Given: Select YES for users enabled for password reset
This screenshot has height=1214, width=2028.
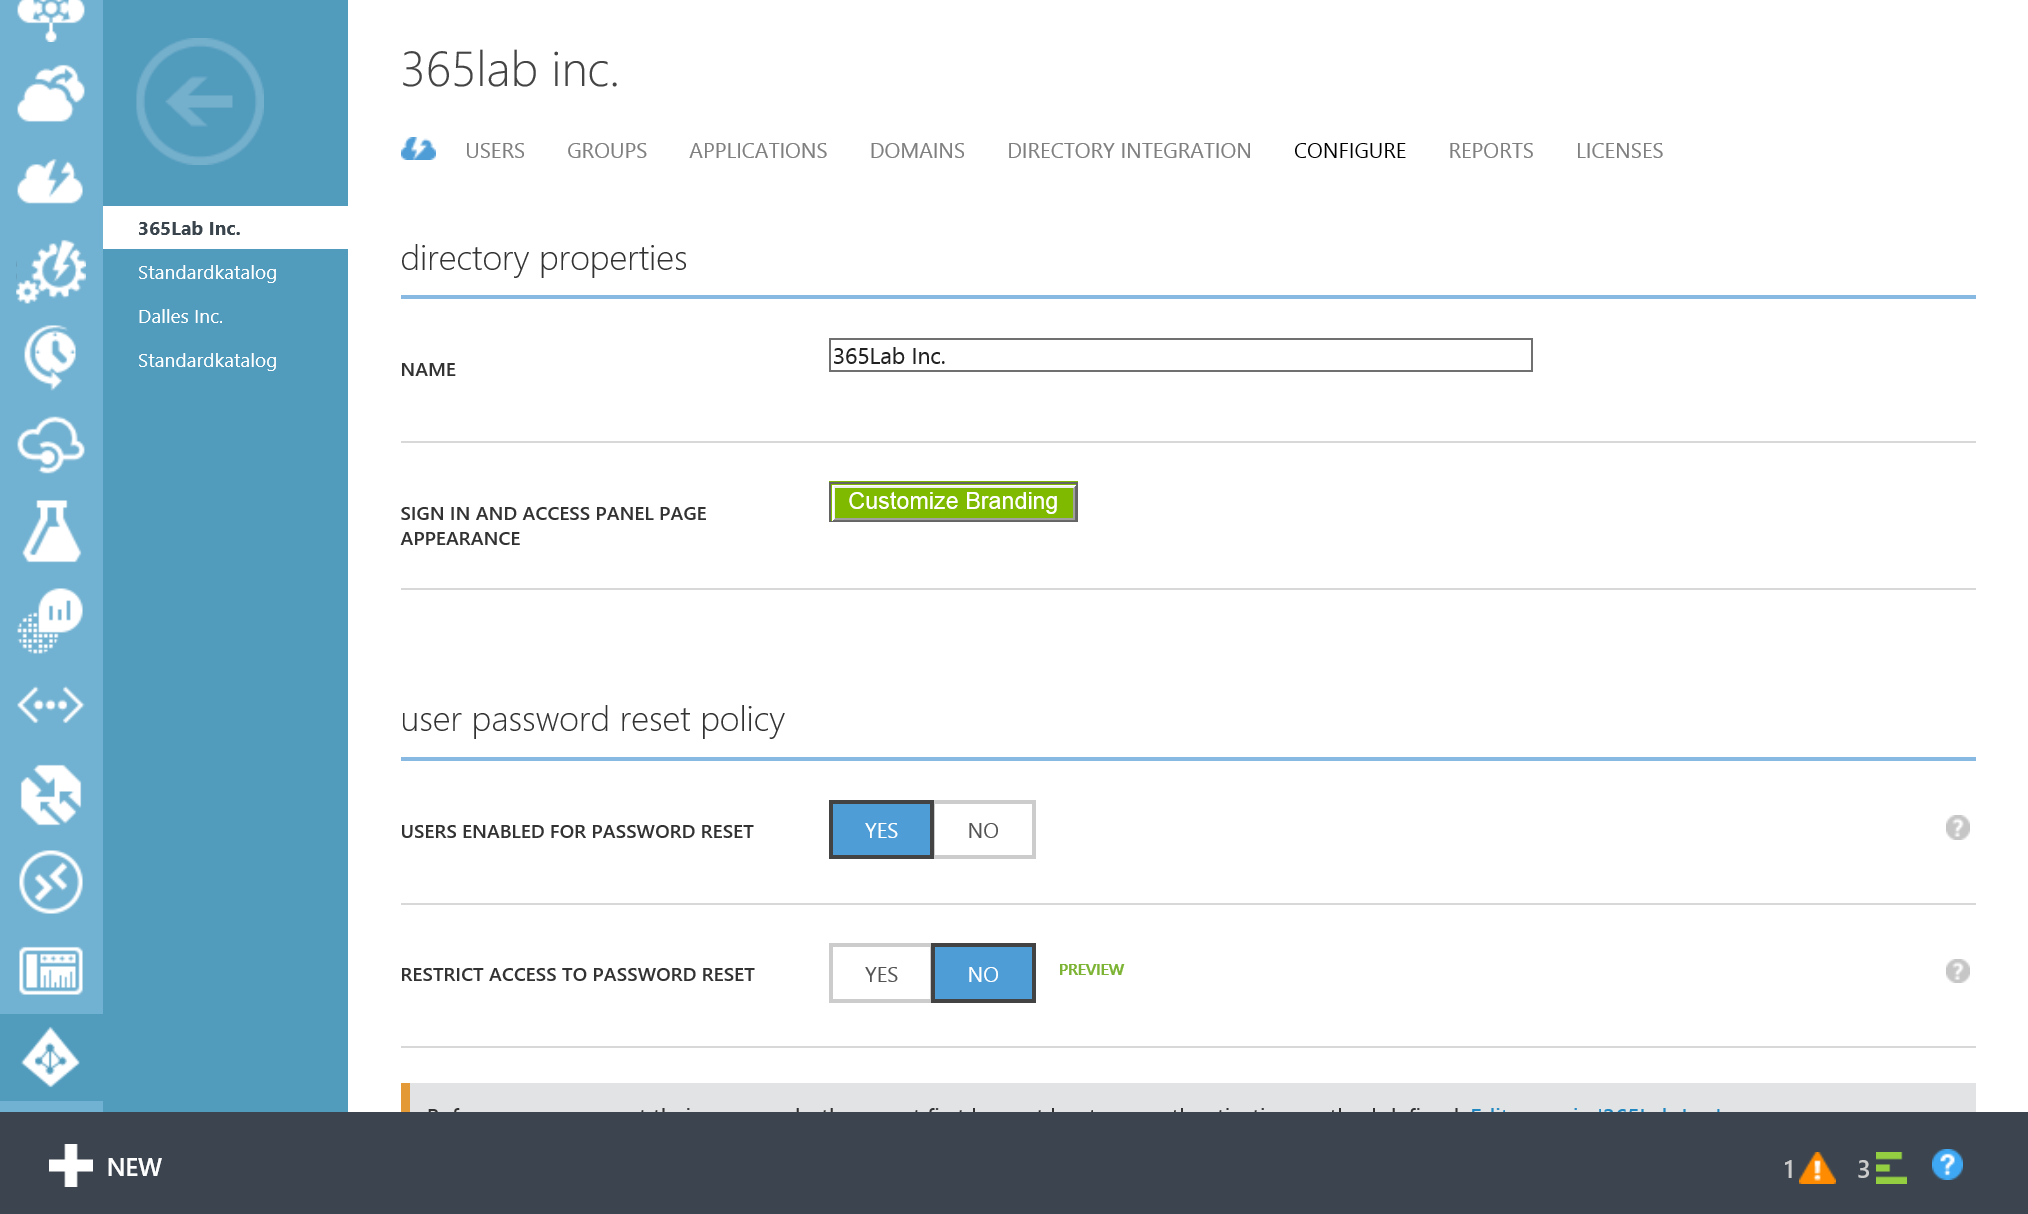Looking at the screenshot, I should [881, 830].
